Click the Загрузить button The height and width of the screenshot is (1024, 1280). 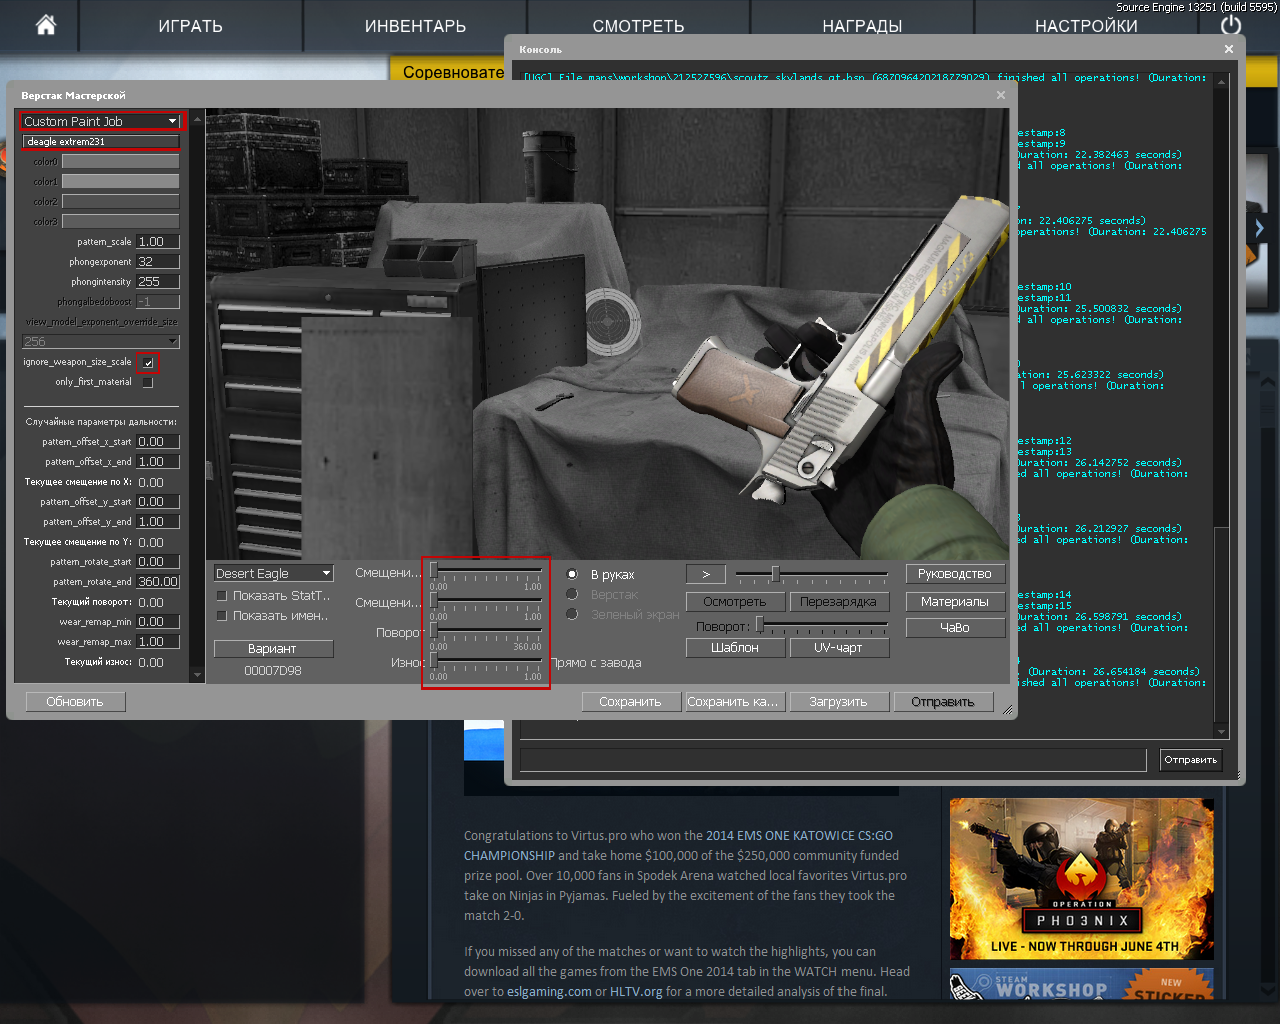(838, 701)
